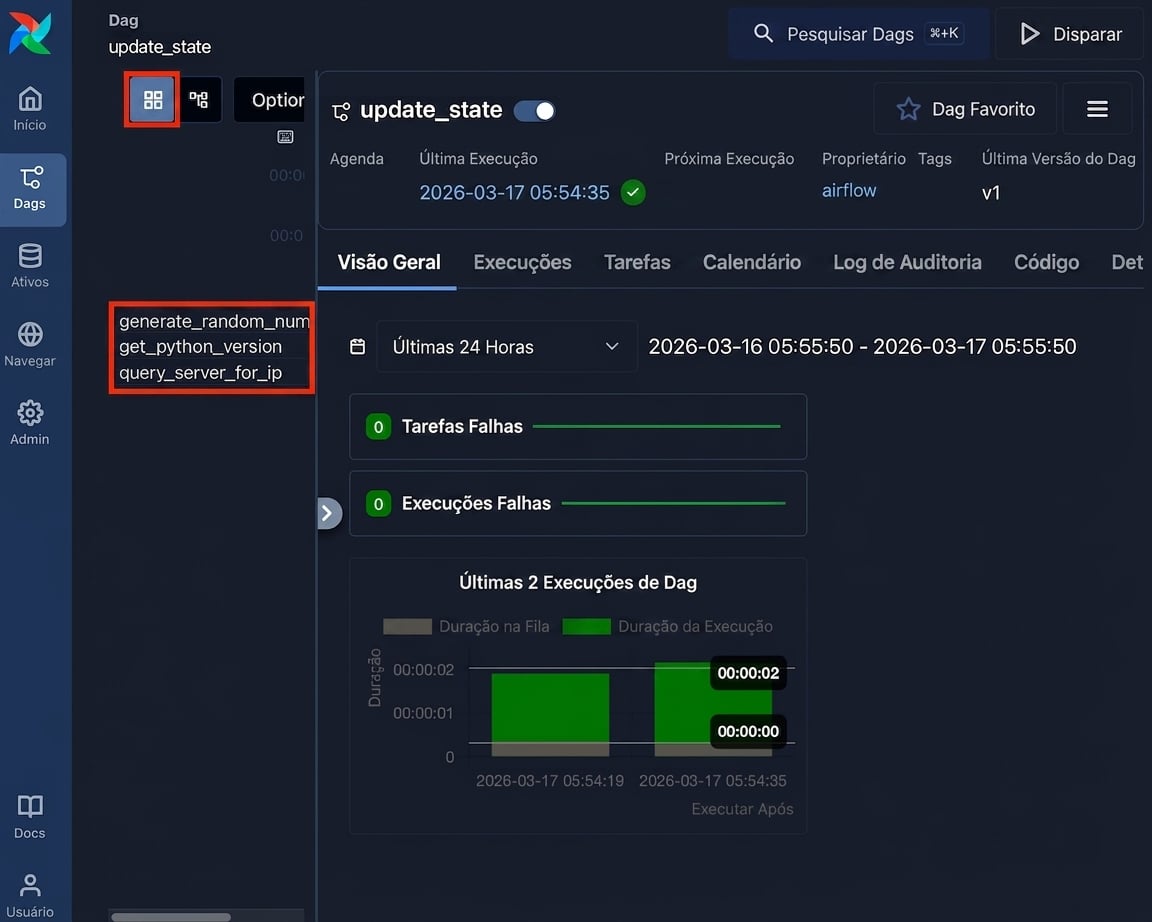The image size is (1152, 922).
Task: Open the Admin settings menu
Action: 30,423
